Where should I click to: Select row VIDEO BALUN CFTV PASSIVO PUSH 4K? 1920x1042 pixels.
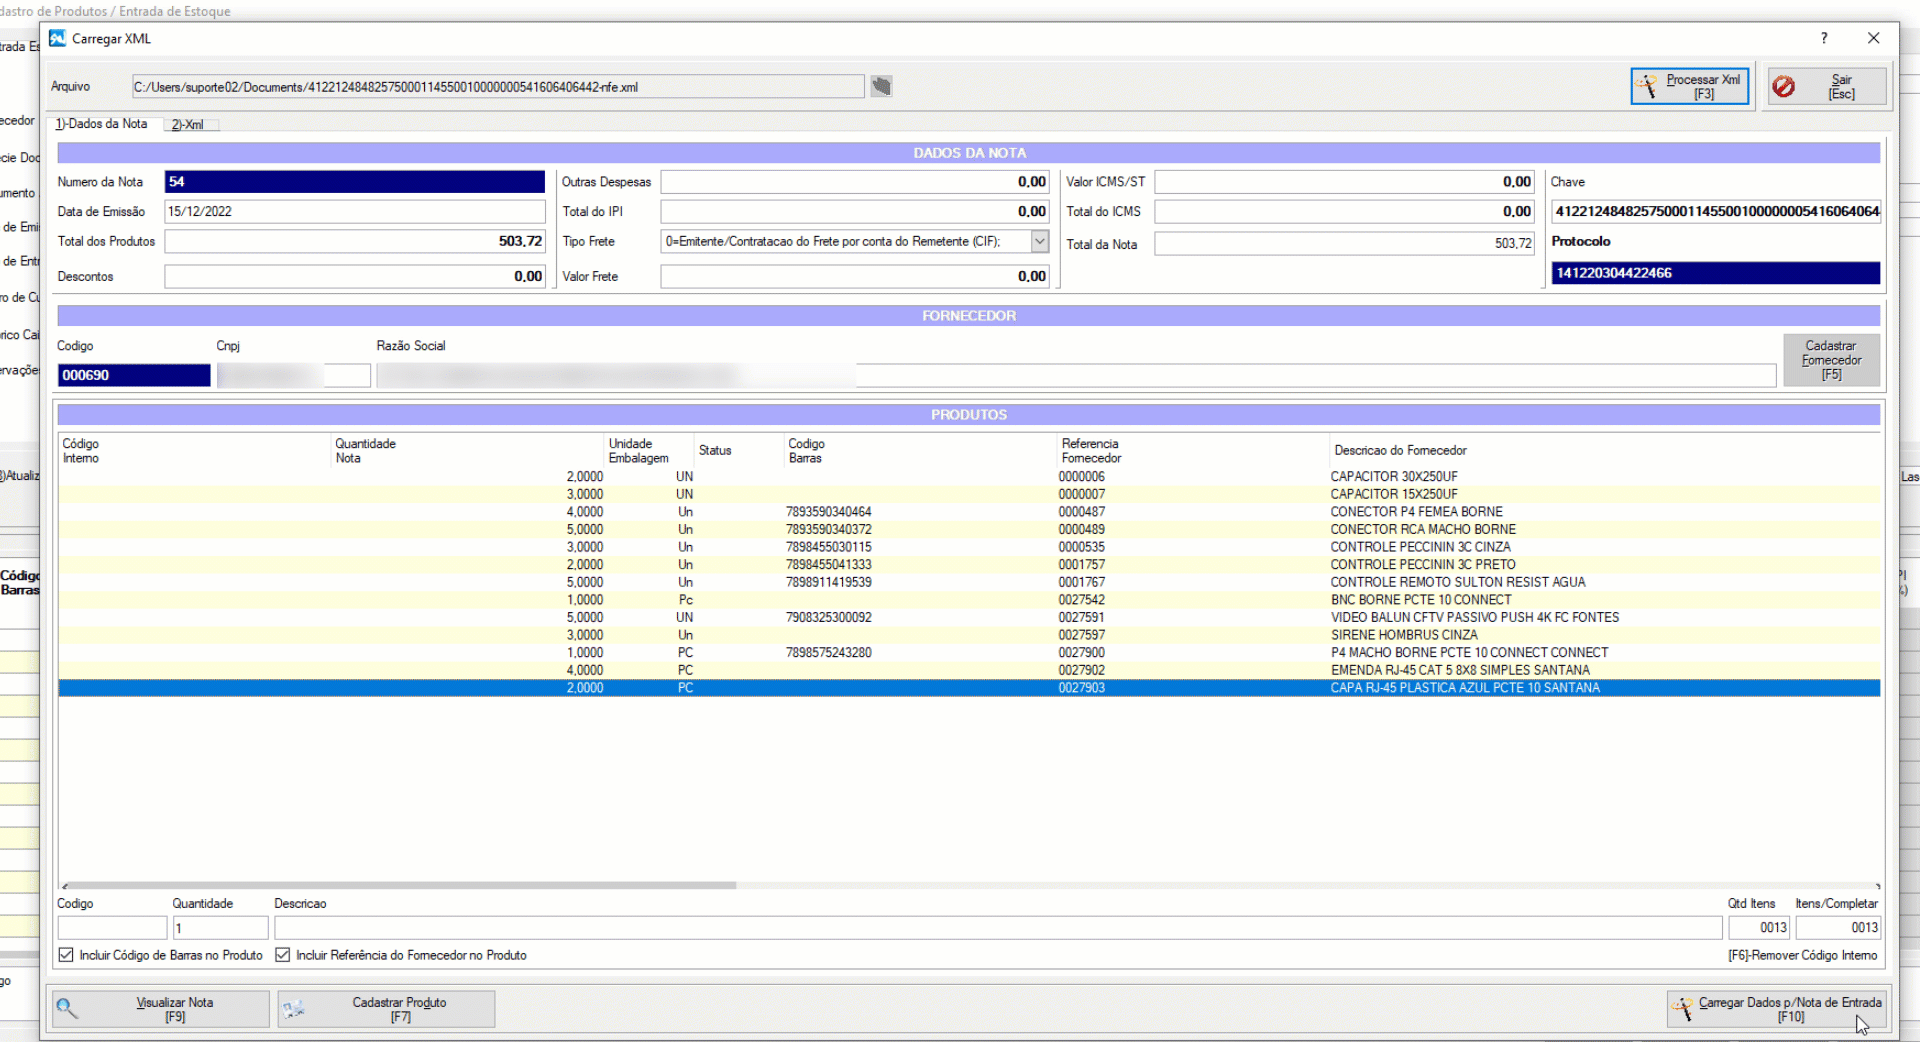(x=969, y=618)
